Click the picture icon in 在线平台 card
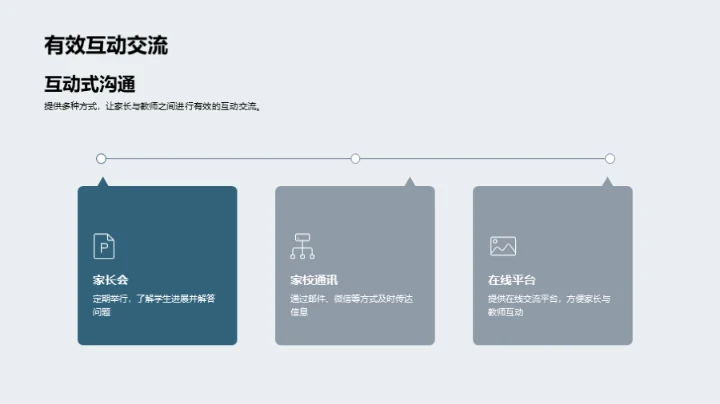 click(x=503, y=246)
